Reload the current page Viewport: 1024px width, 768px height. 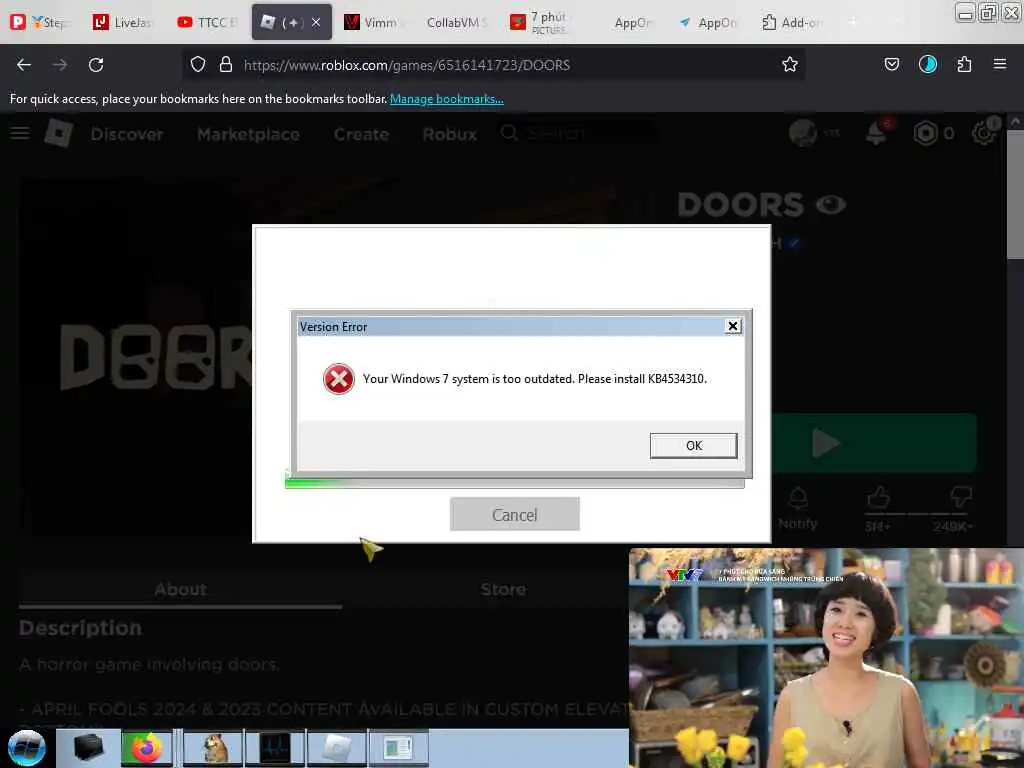[96, 65]
